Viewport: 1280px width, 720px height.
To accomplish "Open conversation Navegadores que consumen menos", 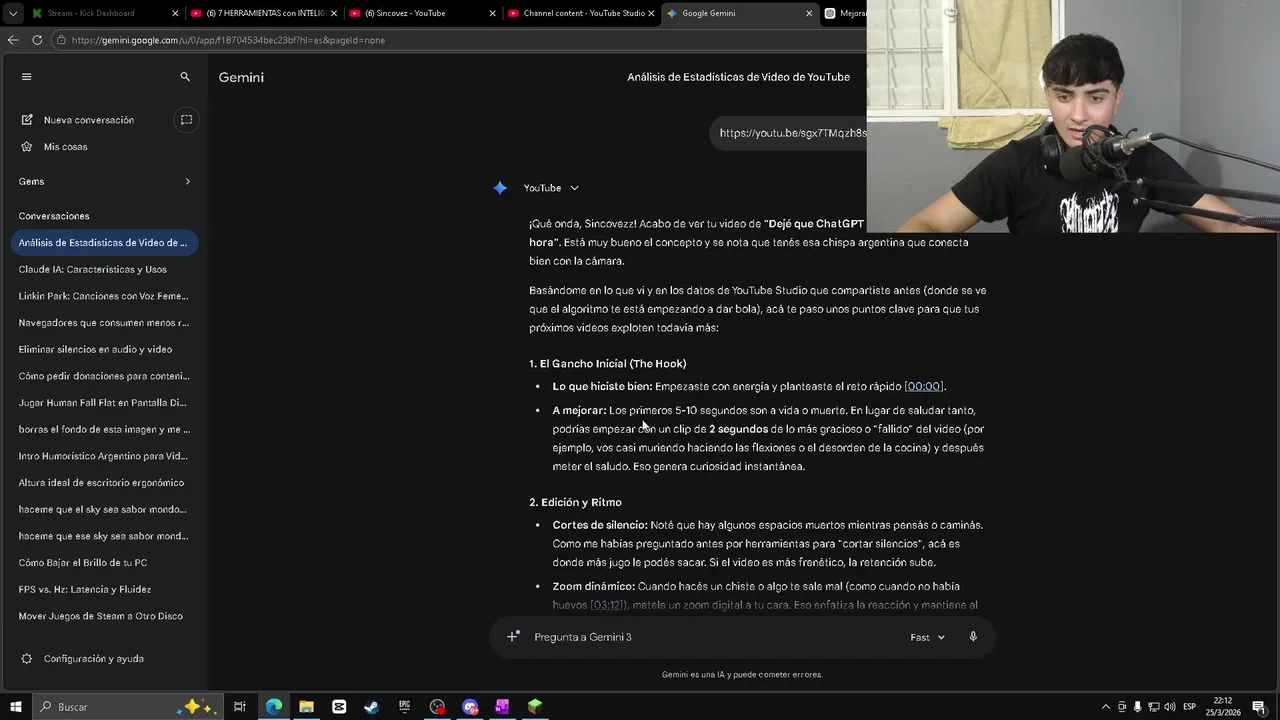I will tap(105, 323).
